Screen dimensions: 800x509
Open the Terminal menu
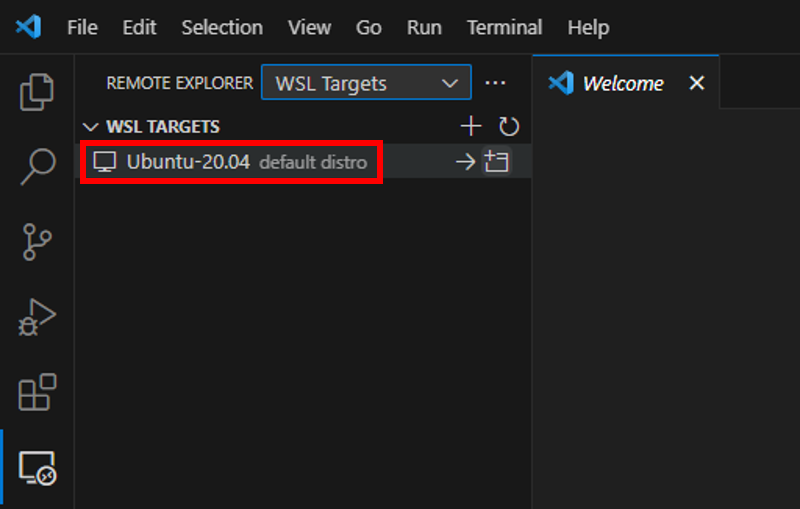pos(505,28)
